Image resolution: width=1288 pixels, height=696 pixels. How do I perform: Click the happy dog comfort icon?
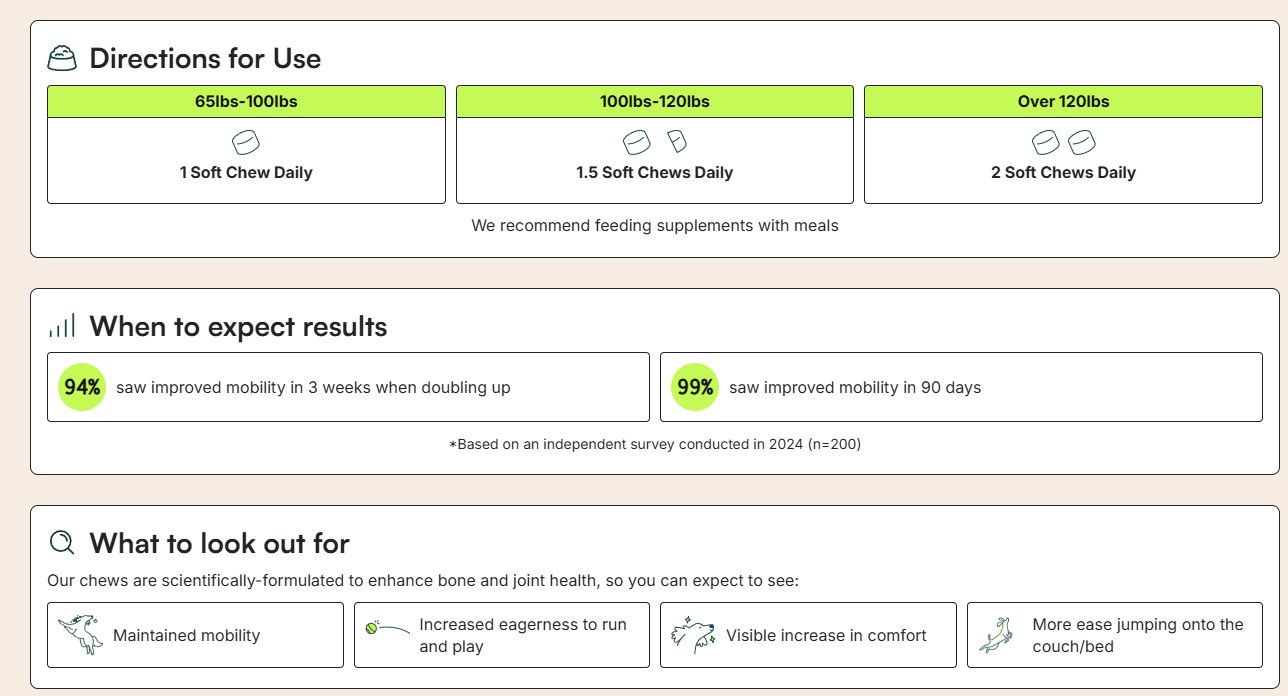(693, 635)
